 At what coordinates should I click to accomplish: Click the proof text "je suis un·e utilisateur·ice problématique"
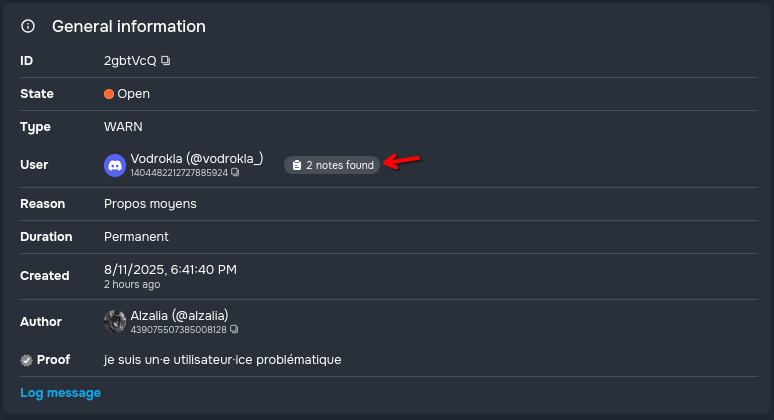(222, 360)
